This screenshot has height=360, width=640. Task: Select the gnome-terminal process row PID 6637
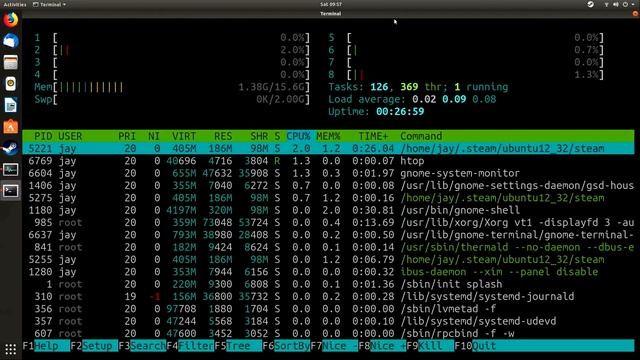coord(328,235)
